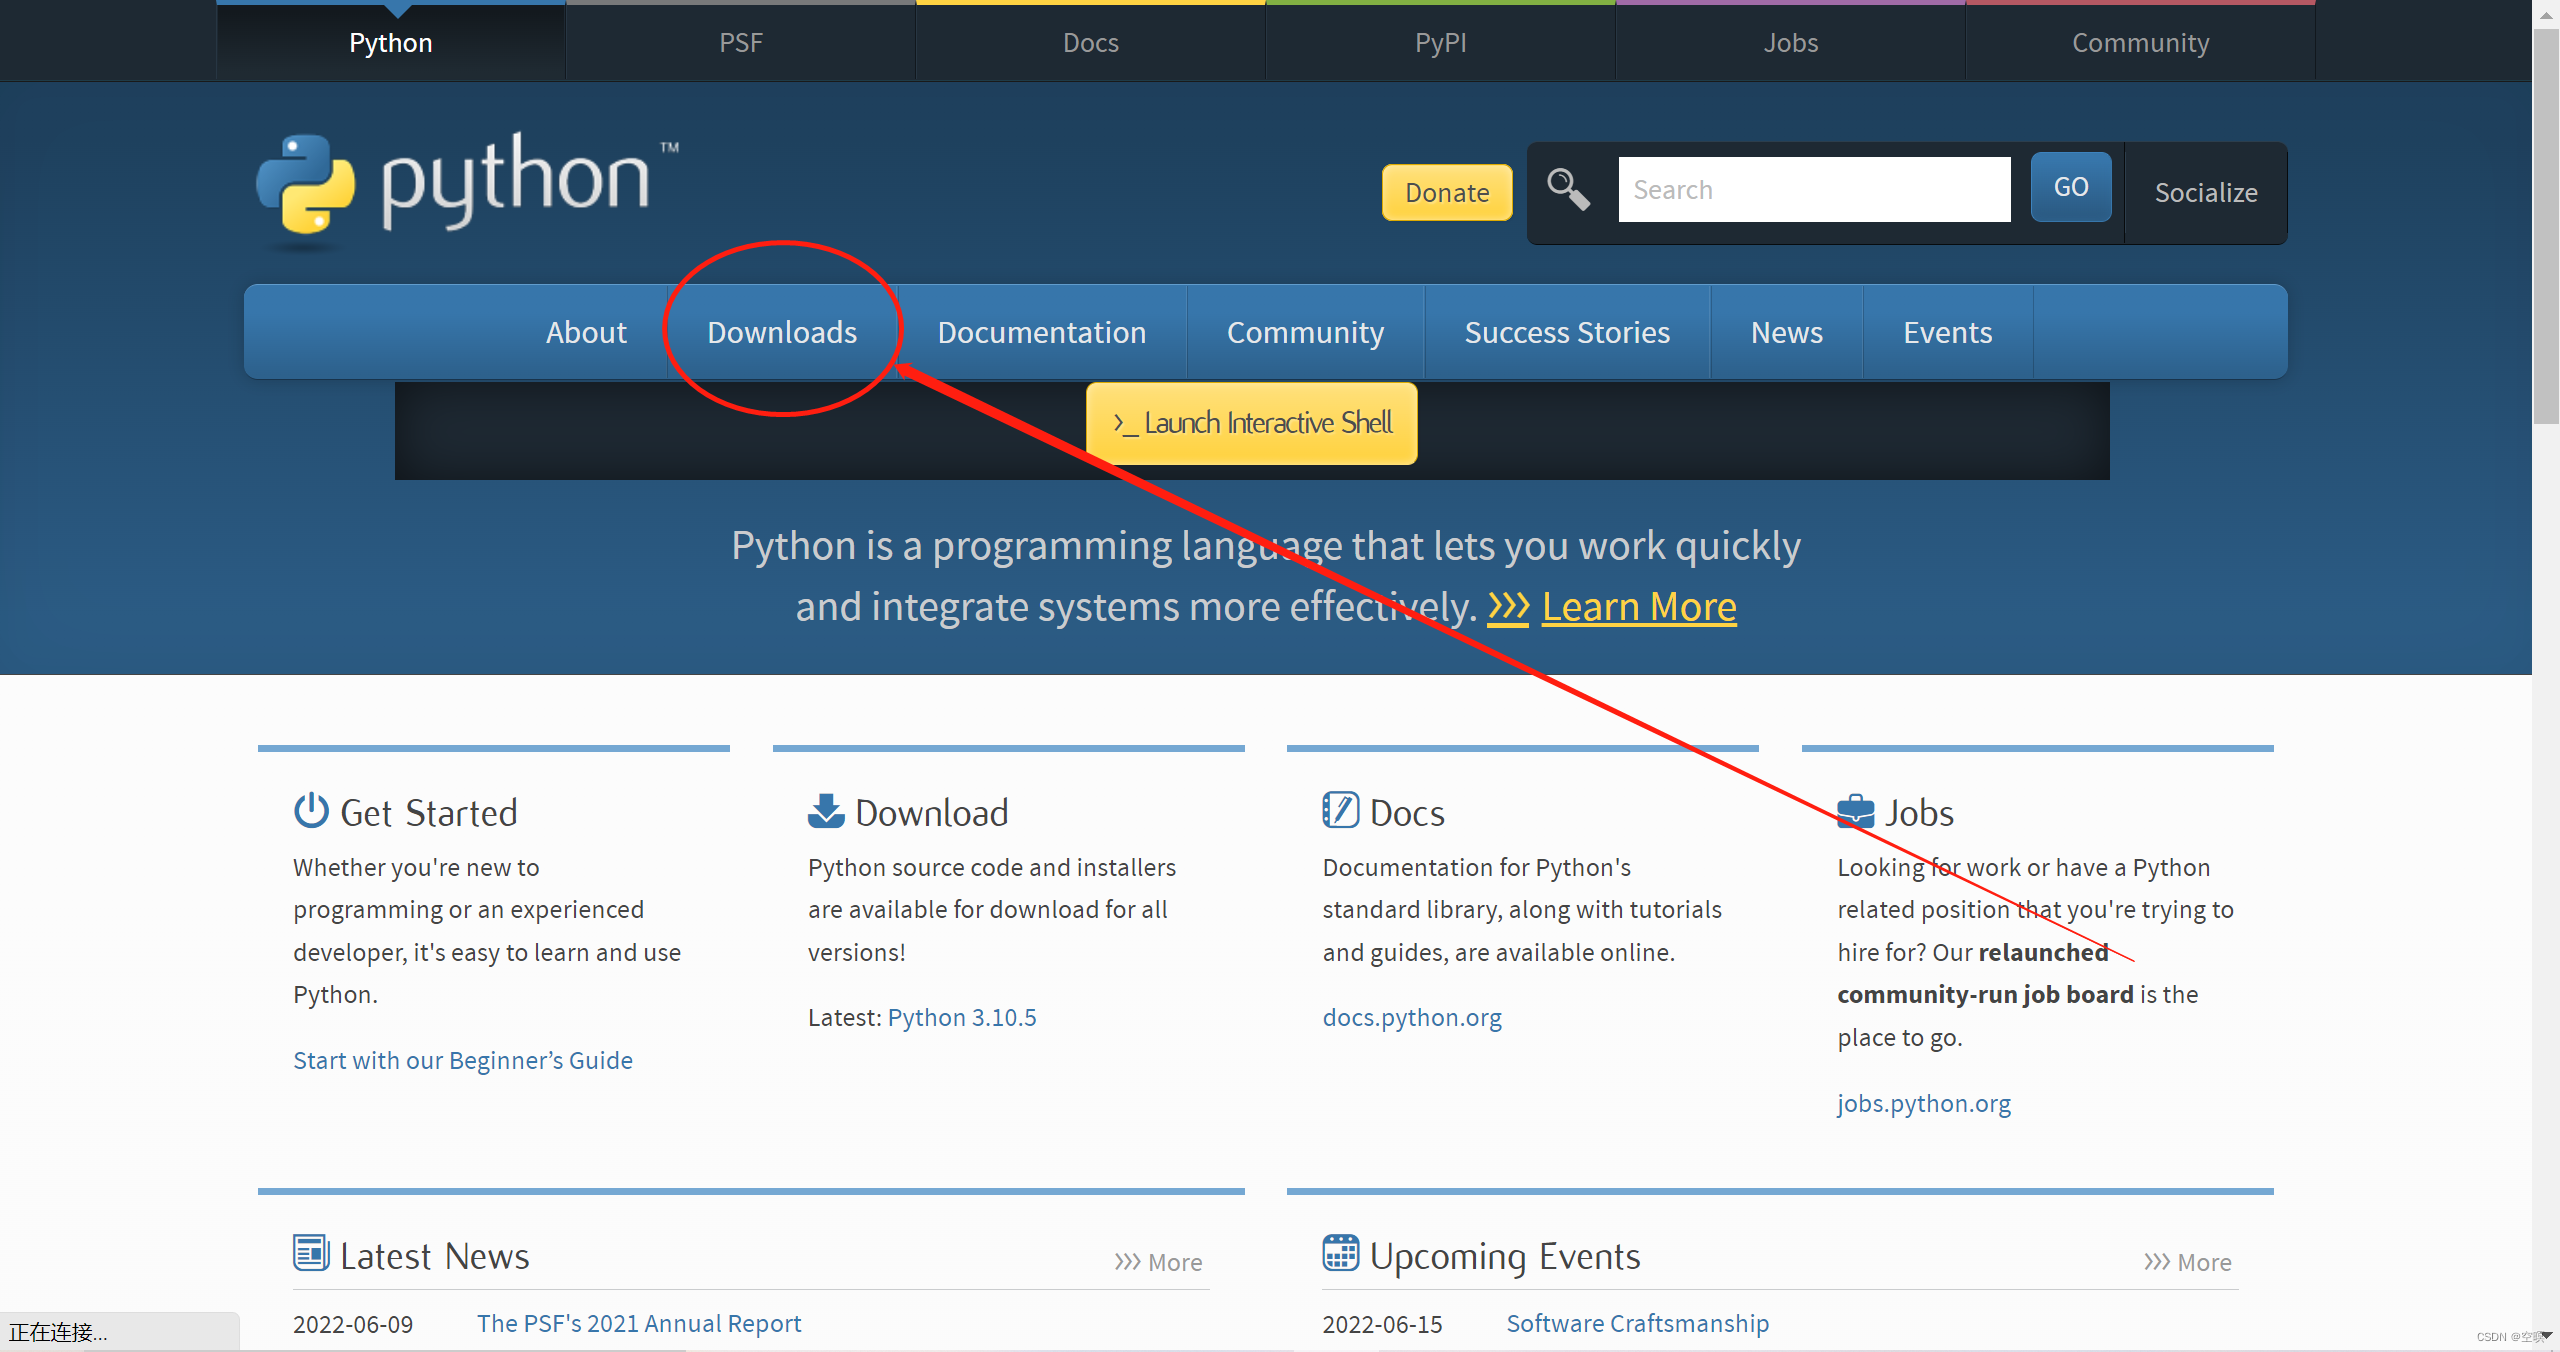Open jobs.python.org link

[x=1923, y=1103]
